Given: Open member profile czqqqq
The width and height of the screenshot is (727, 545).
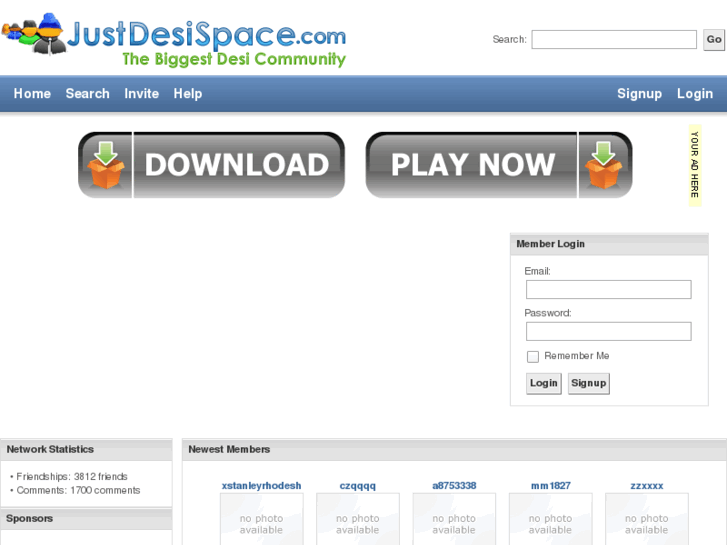Looking at the screenshot, I should point(357,486).
